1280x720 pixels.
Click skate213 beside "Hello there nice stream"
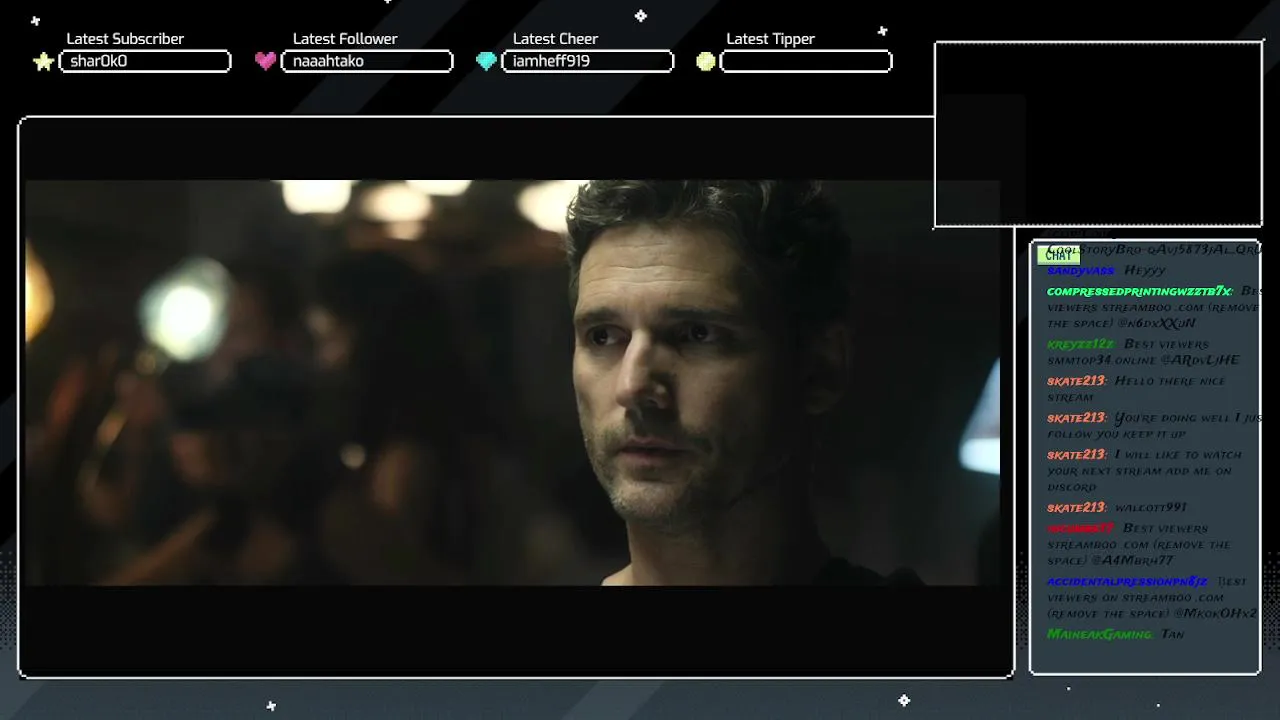(x=1077, y=381)
